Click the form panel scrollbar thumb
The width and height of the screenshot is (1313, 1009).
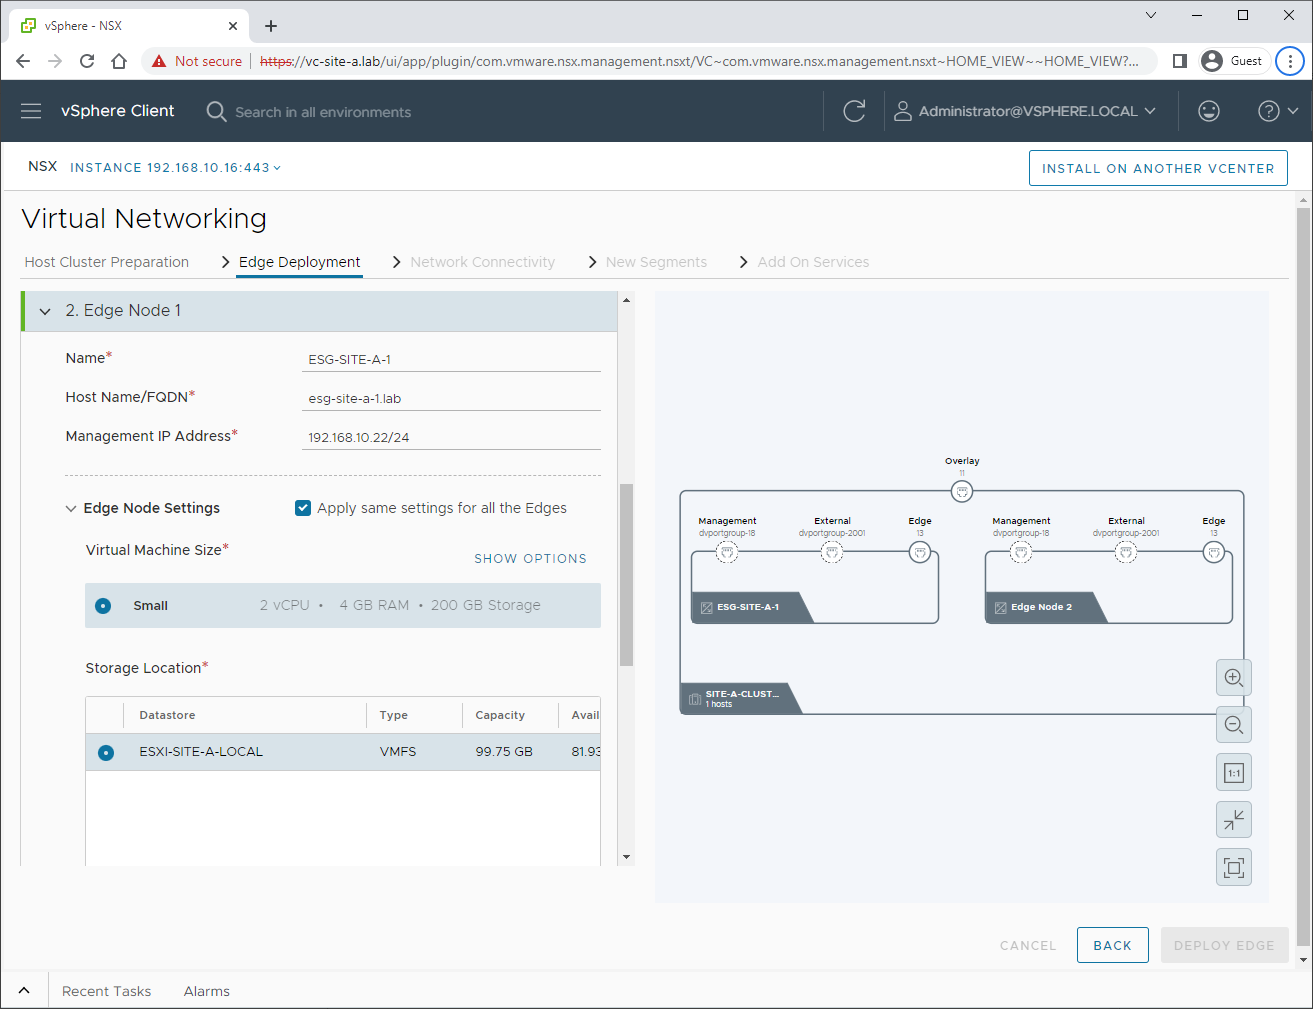pyautogui.click(x=627, y=575)
